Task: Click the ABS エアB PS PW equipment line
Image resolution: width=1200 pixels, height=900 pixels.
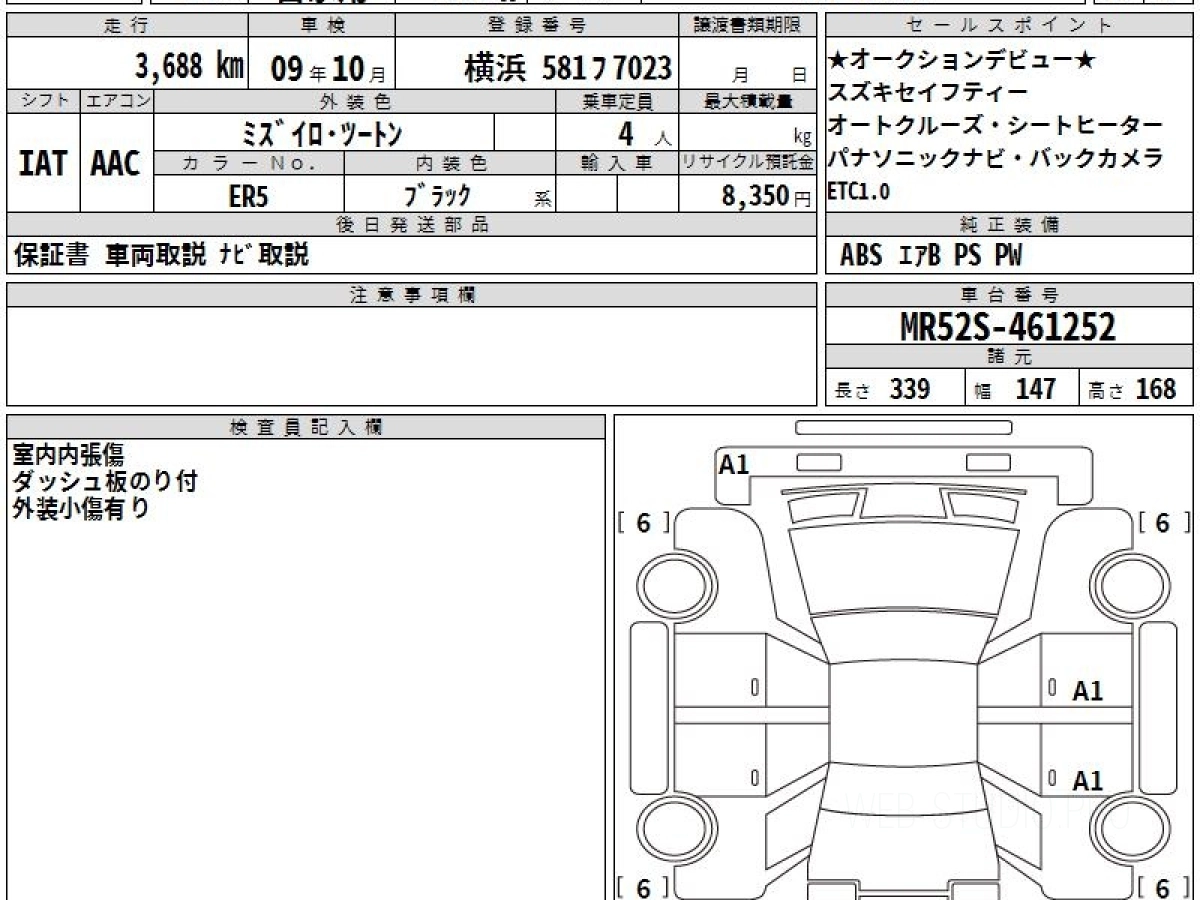Action: click(931, 256)
